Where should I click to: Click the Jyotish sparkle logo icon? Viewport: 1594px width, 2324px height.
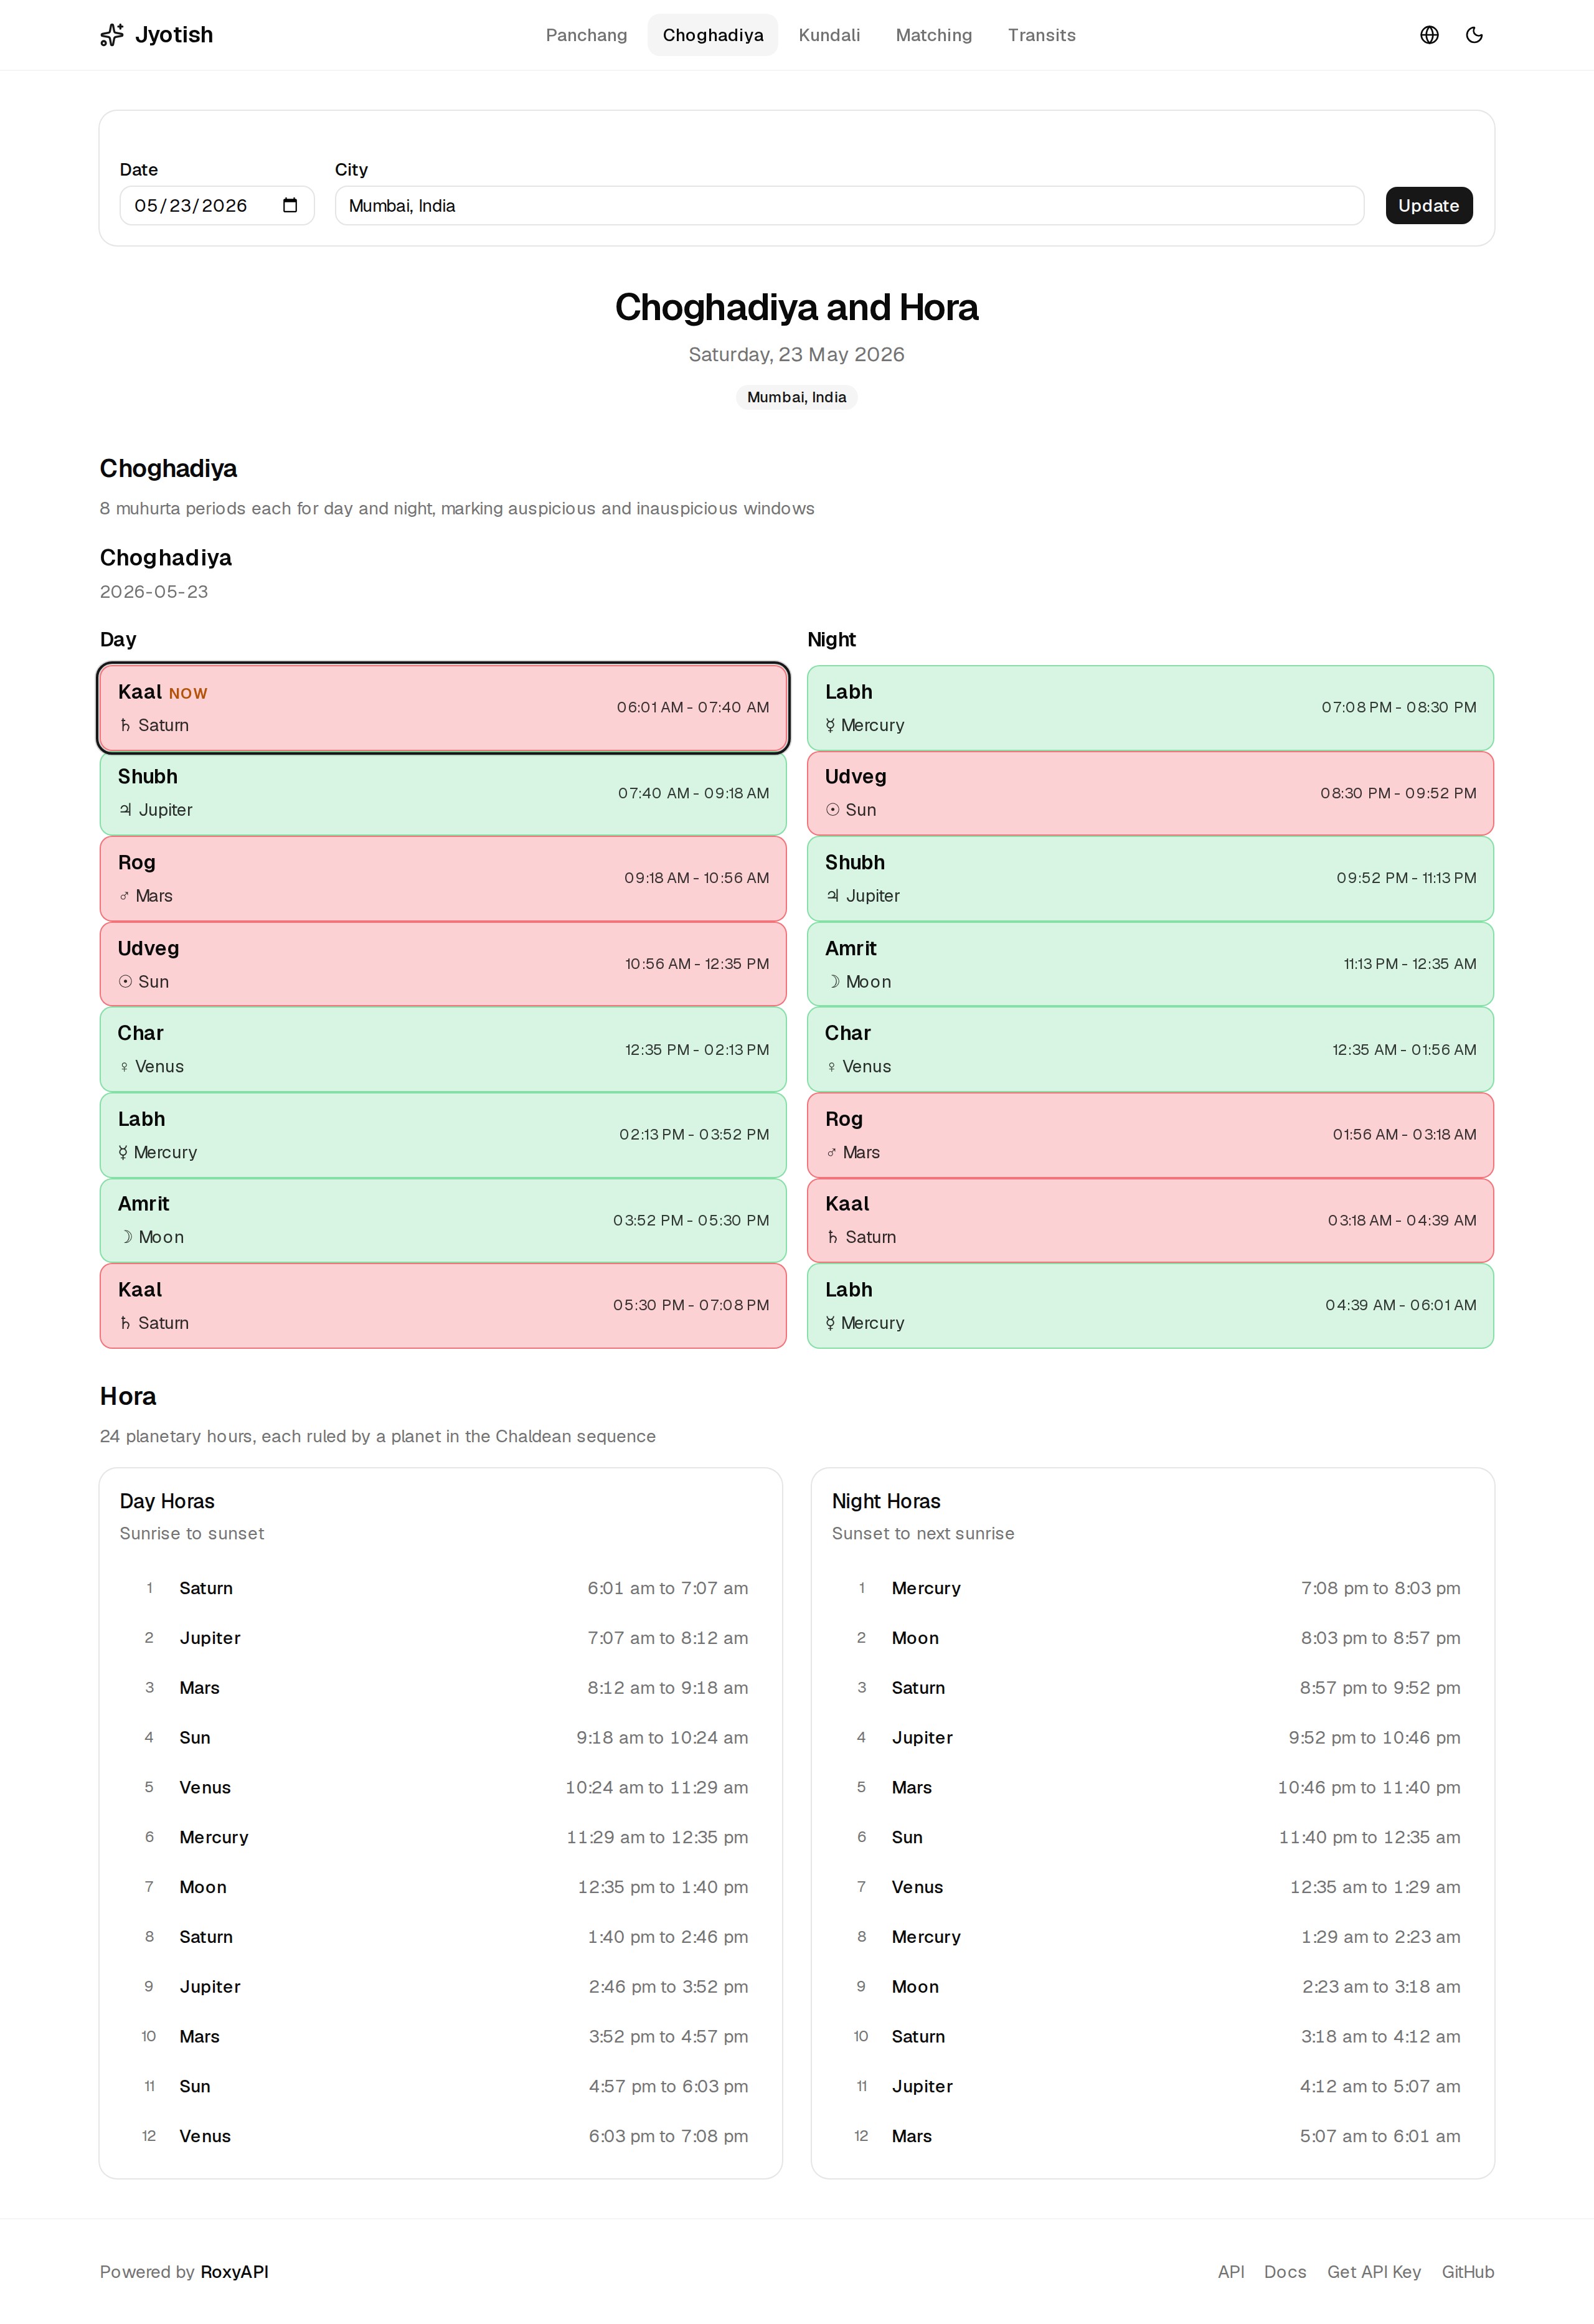(112, 35)
